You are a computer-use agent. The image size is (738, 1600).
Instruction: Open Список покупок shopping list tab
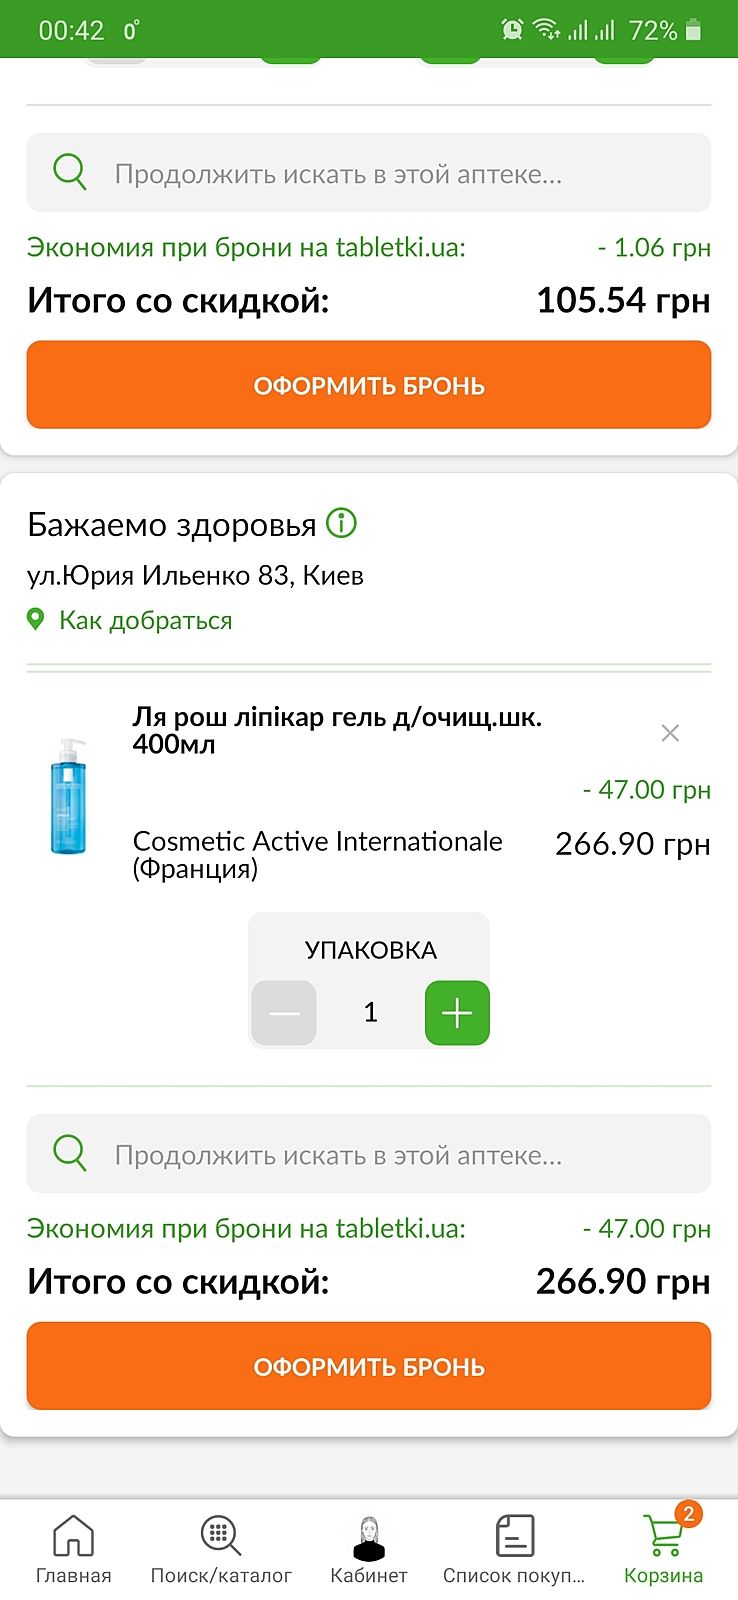click(x=514, y=1548)
